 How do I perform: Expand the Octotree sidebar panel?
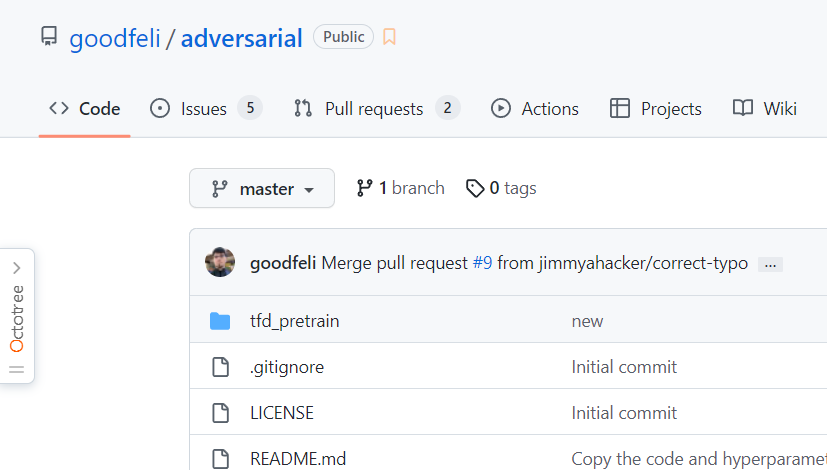coord(17,268)
